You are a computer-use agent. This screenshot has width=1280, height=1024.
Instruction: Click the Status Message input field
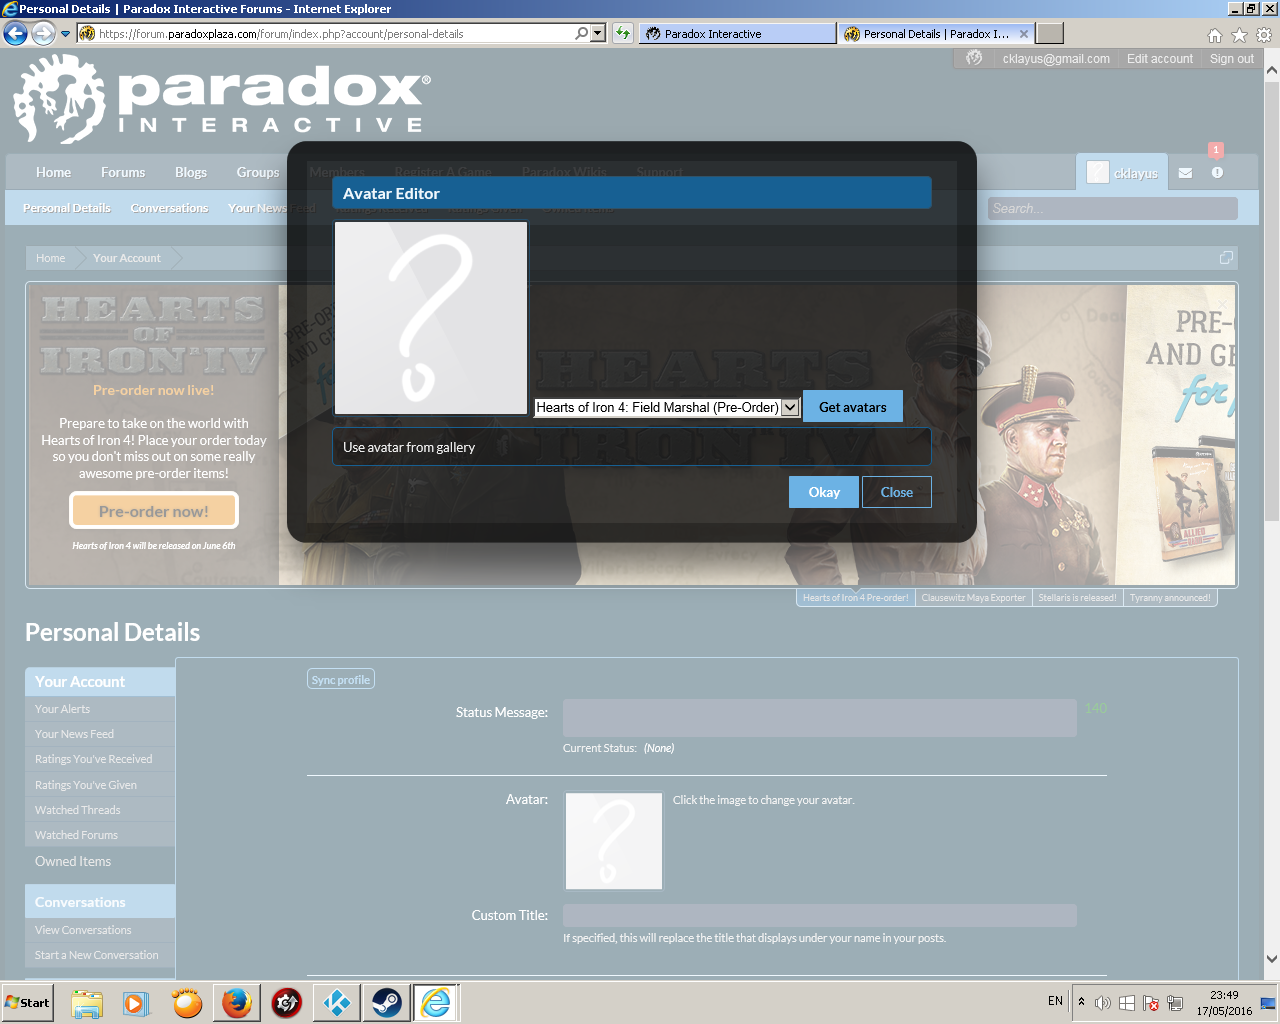(819, 718)
